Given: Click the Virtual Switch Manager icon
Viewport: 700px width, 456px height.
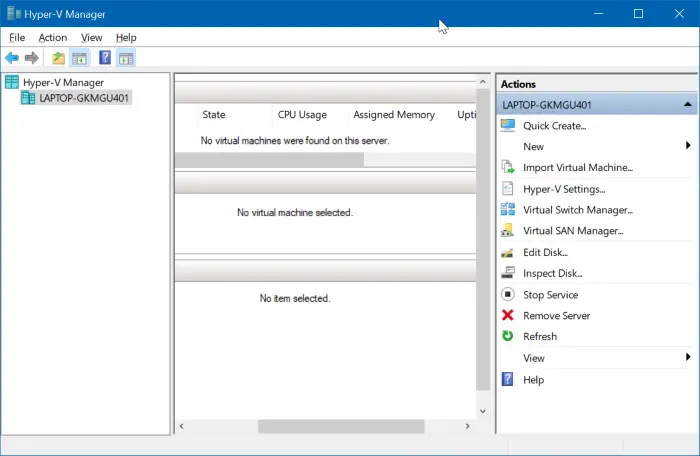Looking at the screenshot, I should (x=508, y=209).
